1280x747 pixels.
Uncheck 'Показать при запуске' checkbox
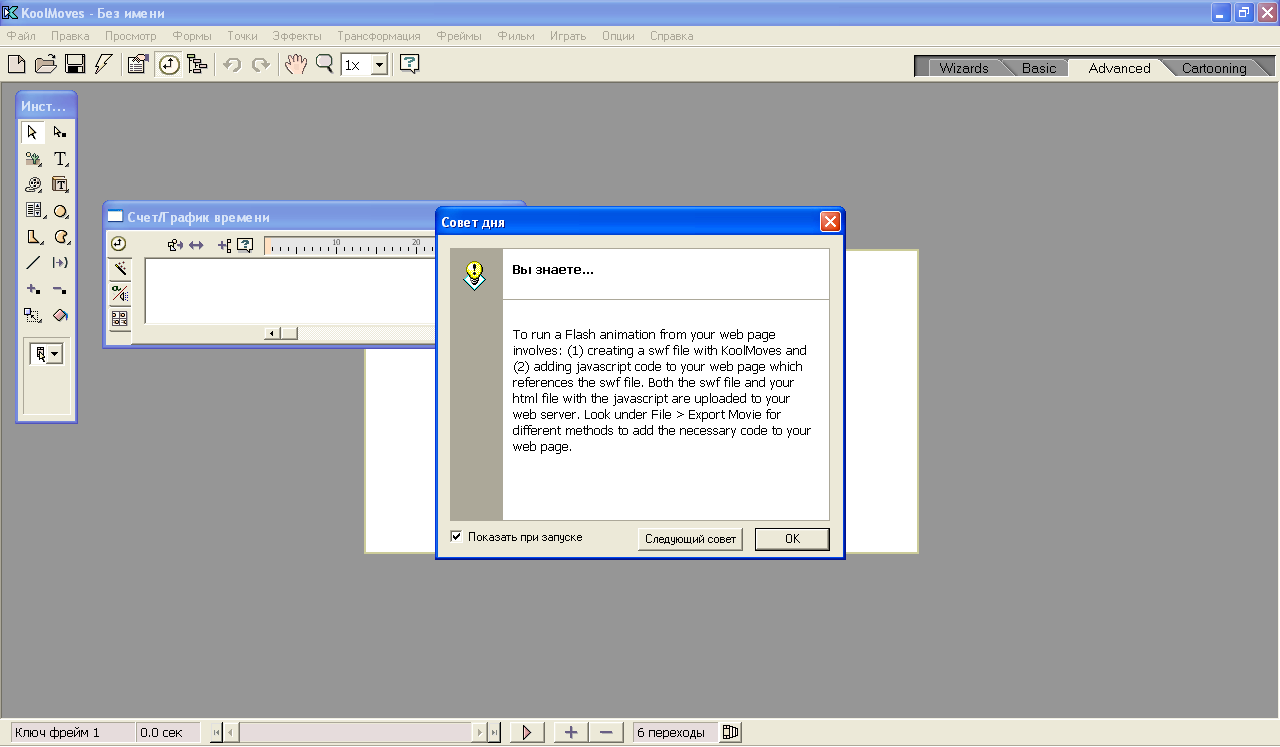(457, 537)
